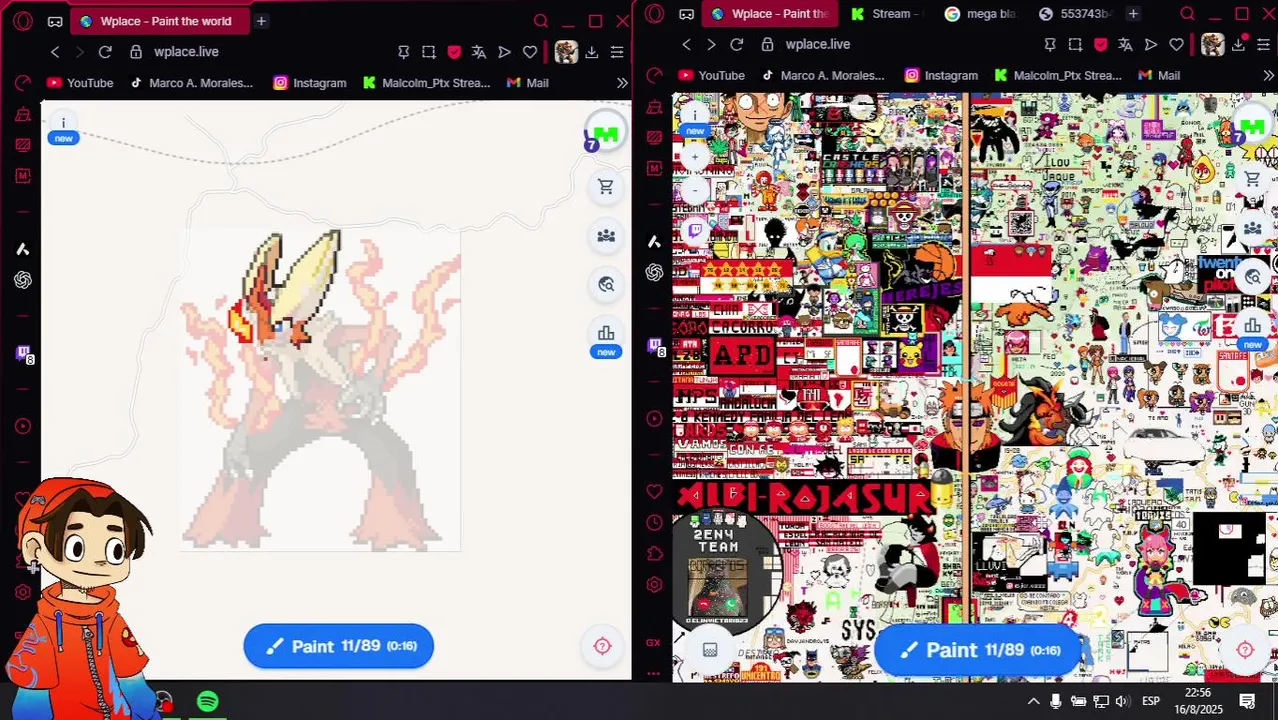Click the wplace.live address bar in right window

pyautogui.click(x=818, y=45)
